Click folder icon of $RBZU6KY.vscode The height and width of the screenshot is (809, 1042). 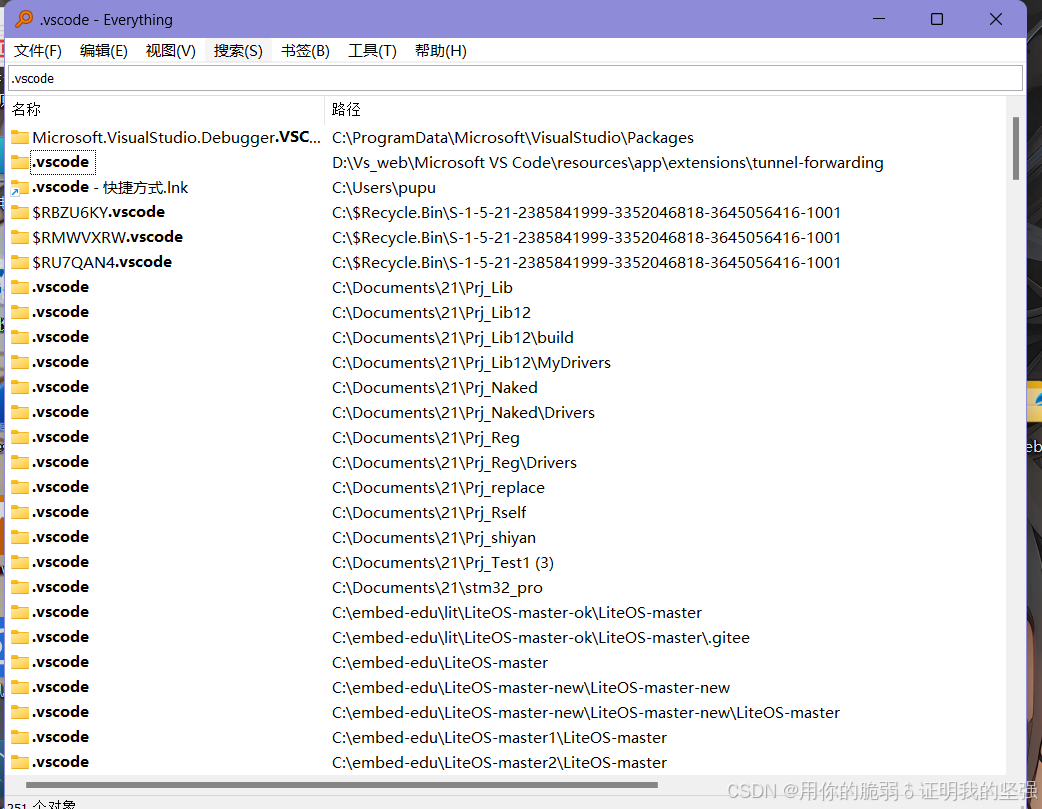coord(20,213)
